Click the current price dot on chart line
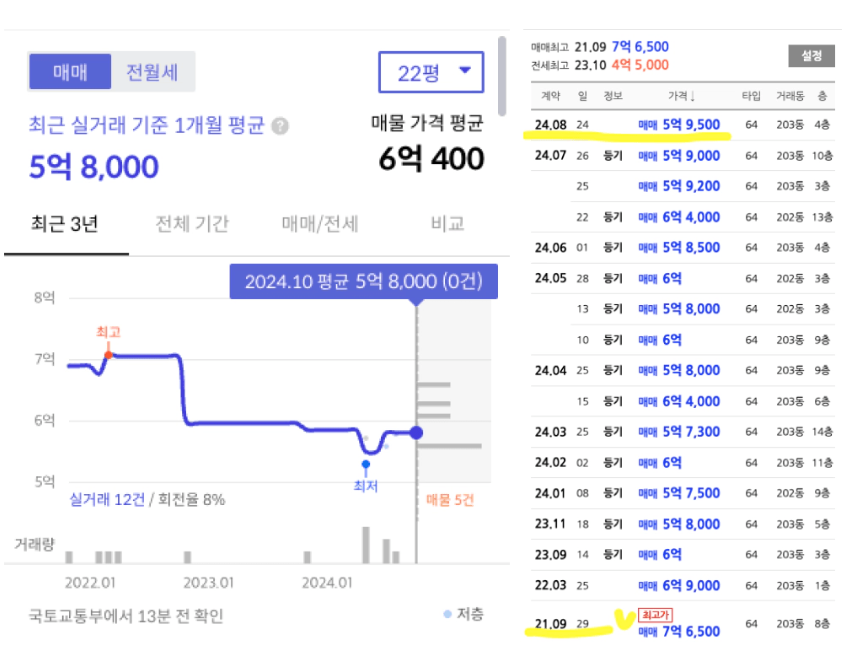854x668 pixels. tap(417, 433)
